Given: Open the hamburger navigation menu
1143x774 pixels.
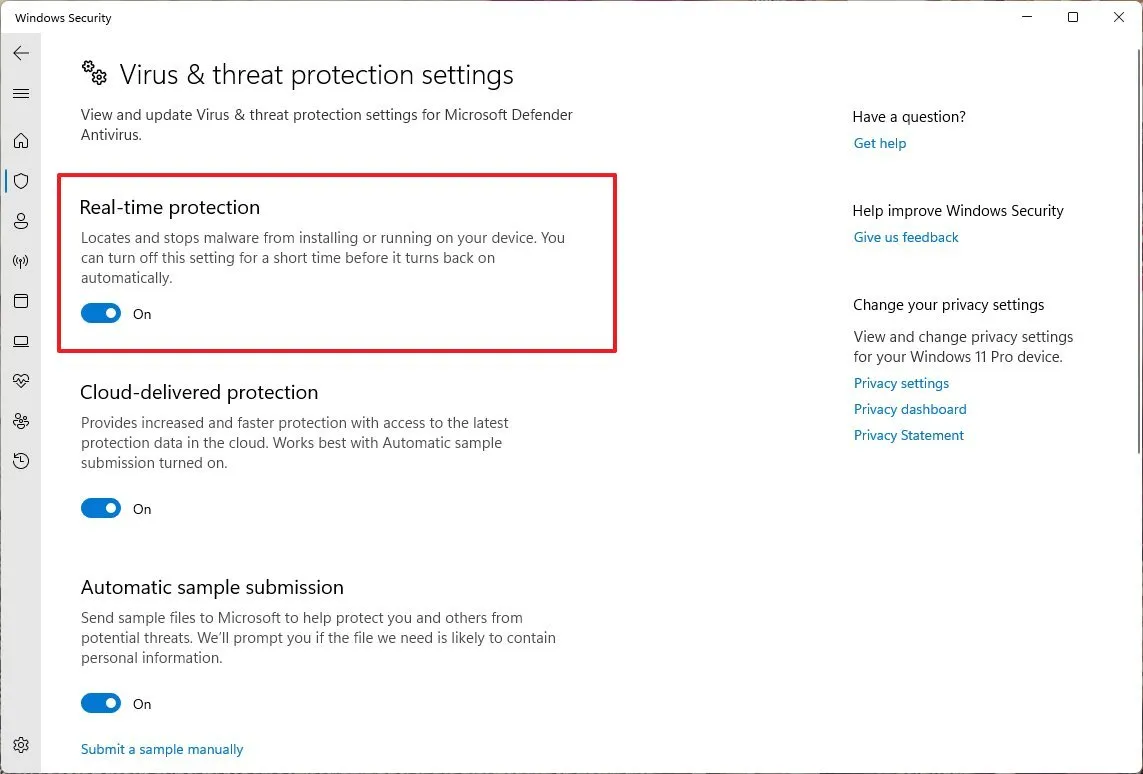Looking at the screenshot, I should (x=21, y=94).
